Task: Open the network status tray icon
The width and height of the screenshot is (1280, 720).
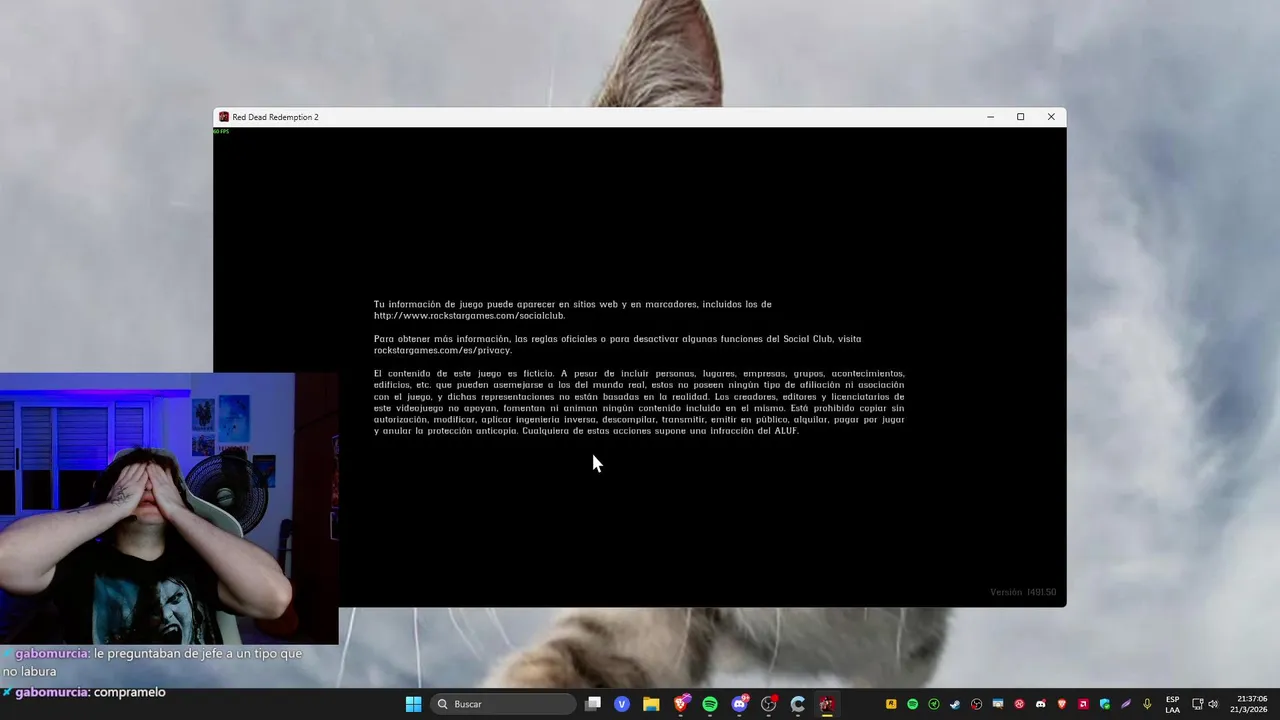Action: tap(1198, 704)
